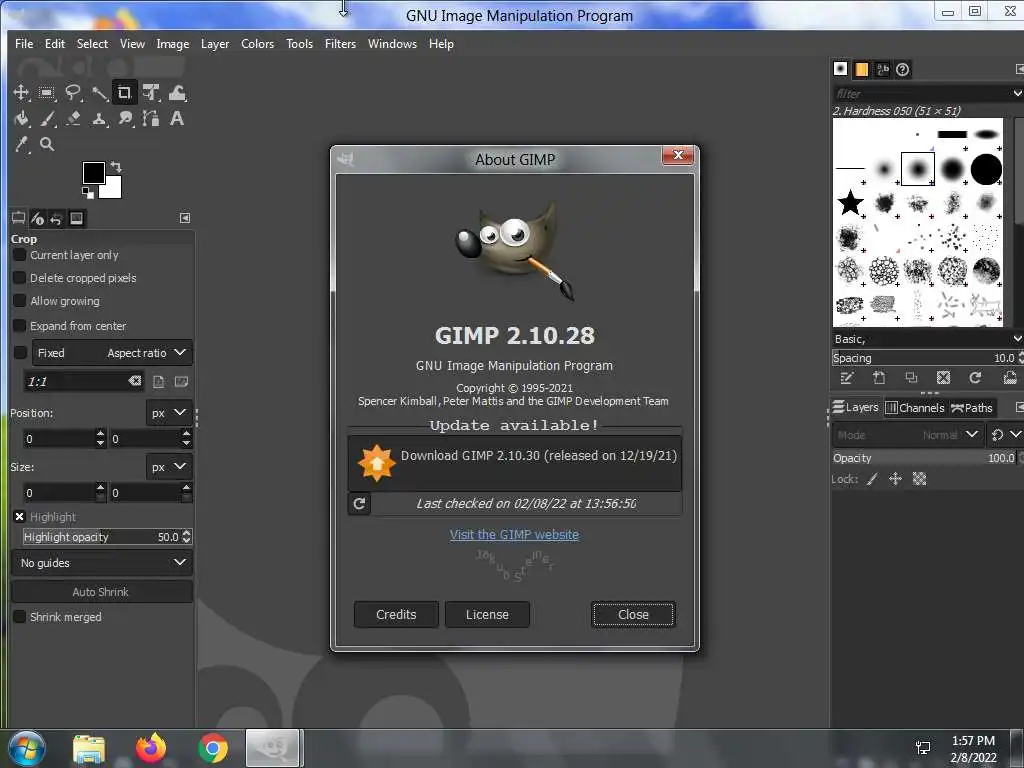Enable Expand from center checkbox
Screen dimensions: 1024x768
point(20,325)
